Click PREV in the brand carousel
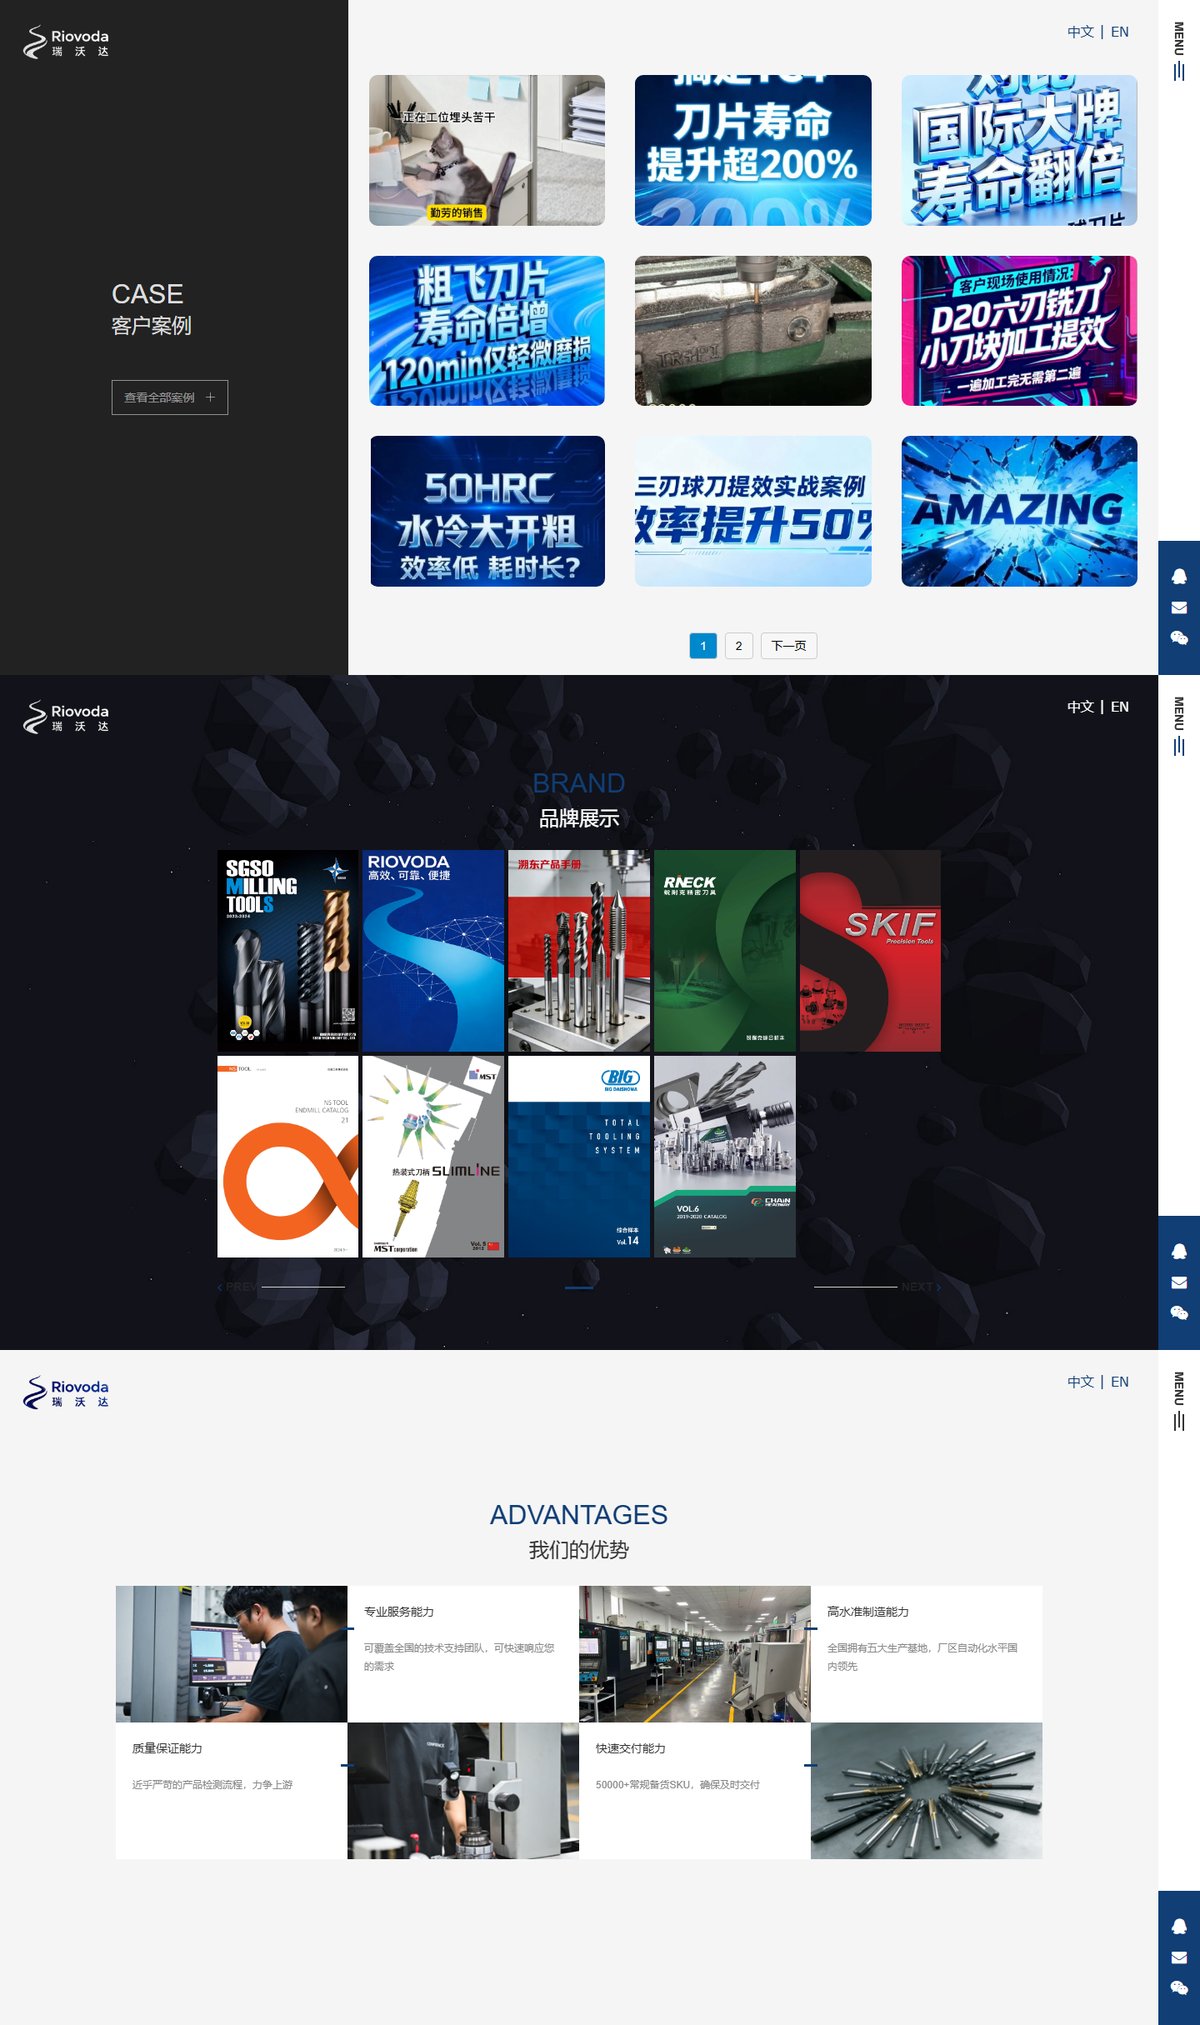Screen dimensions: 1200x2025 coord(238,1287)
